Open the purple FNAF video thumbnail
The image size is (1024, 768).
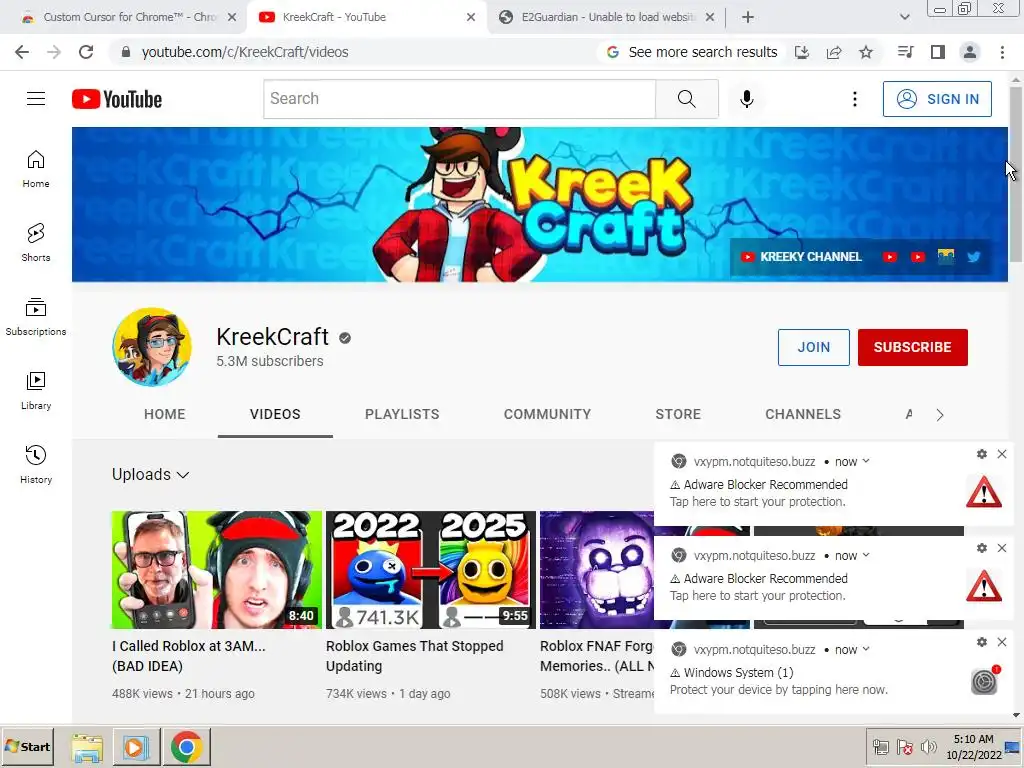pos(597,569)
